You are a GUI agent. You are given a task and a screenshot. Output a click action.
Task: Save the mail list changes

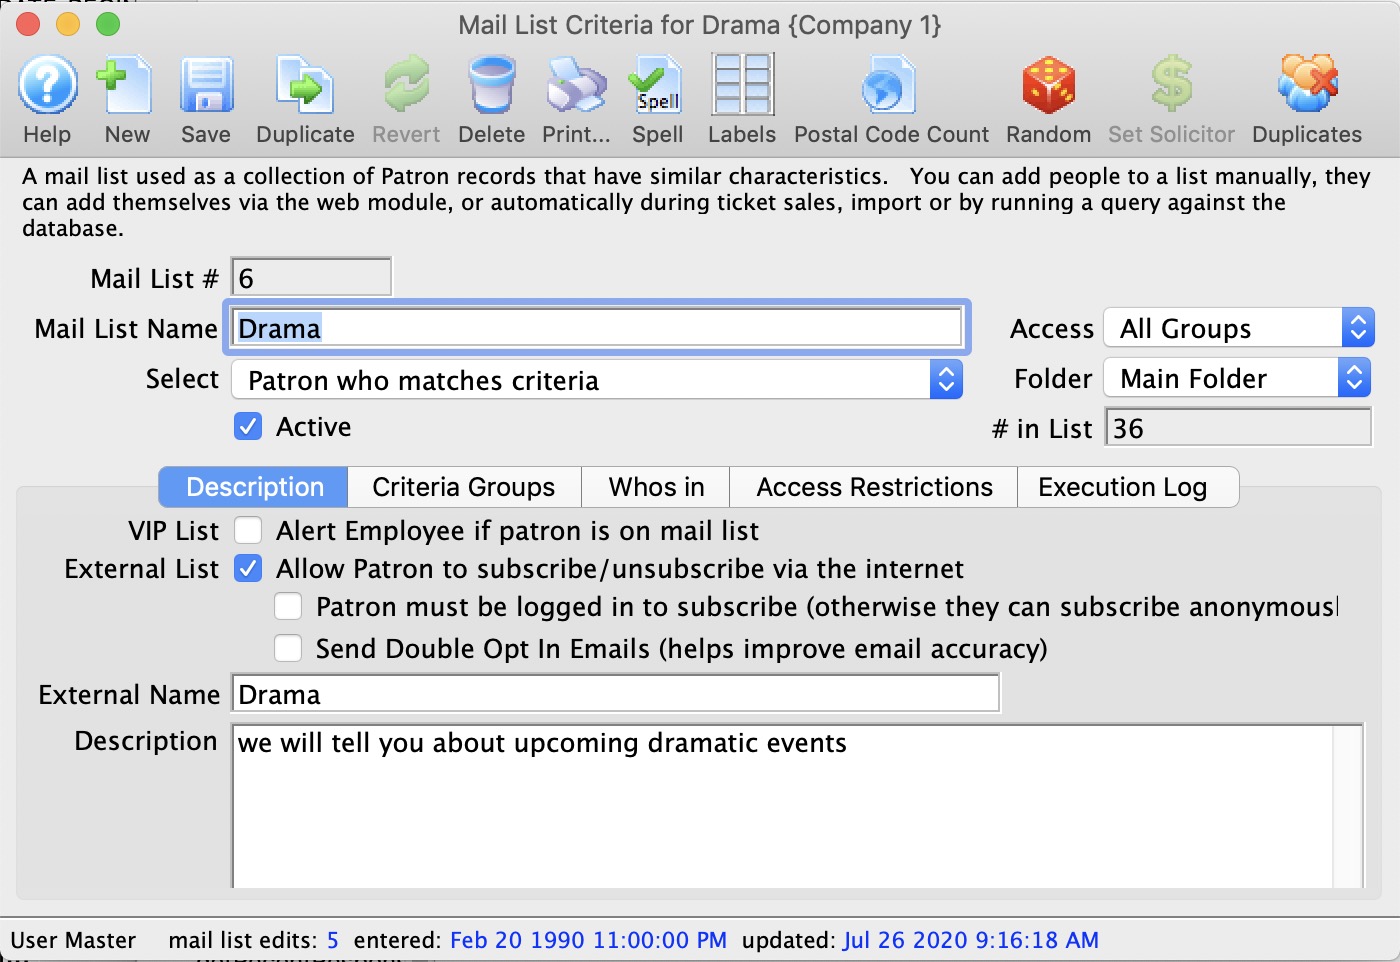pyautogui.click(x=205, y=95)
